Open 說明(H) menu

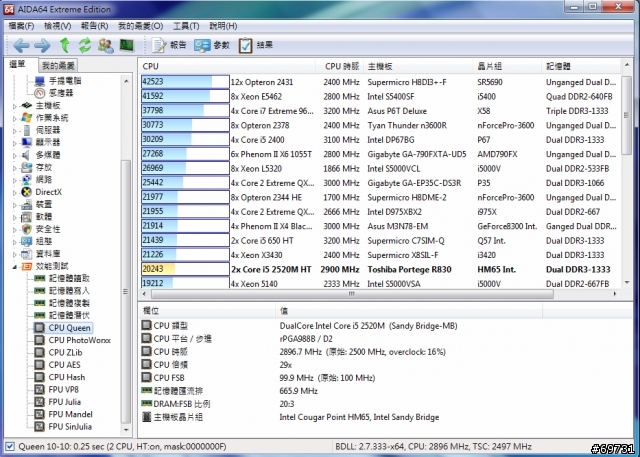223,26
